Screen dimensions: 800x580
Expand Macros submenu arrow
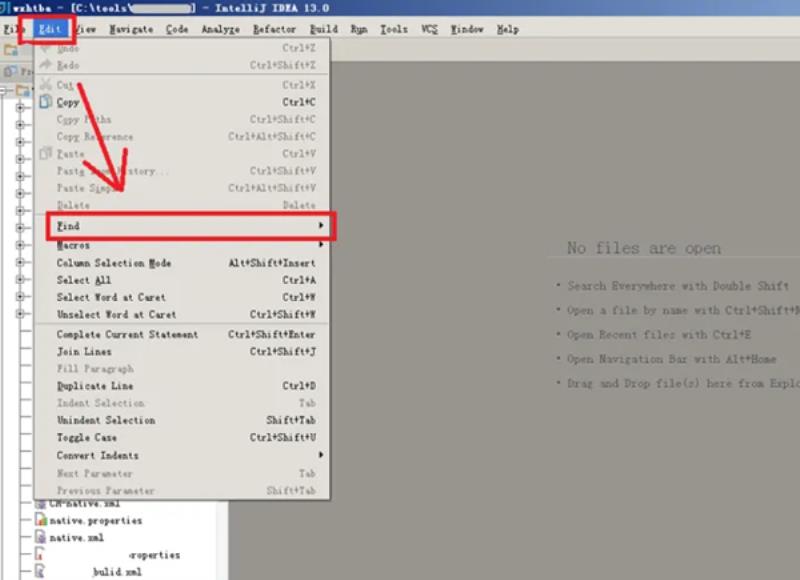pyautogui.click(x=321, y=245)
